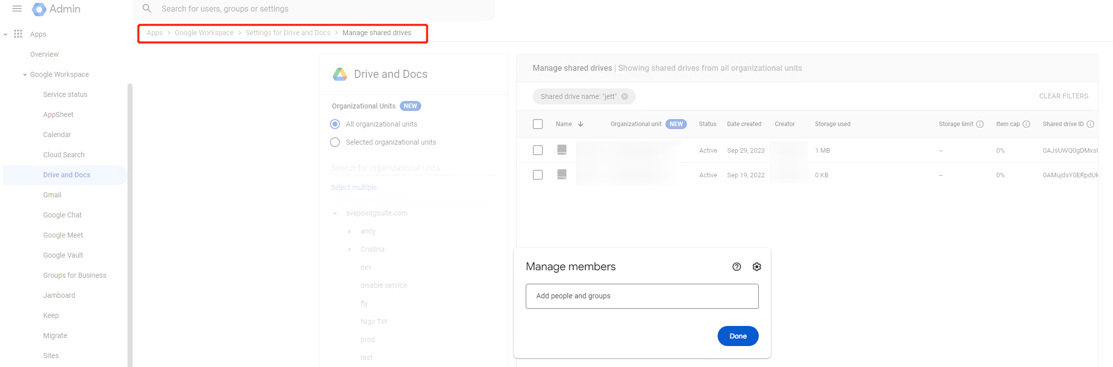
Task: Open the hamburger main menu
Action: pos(17,9)
